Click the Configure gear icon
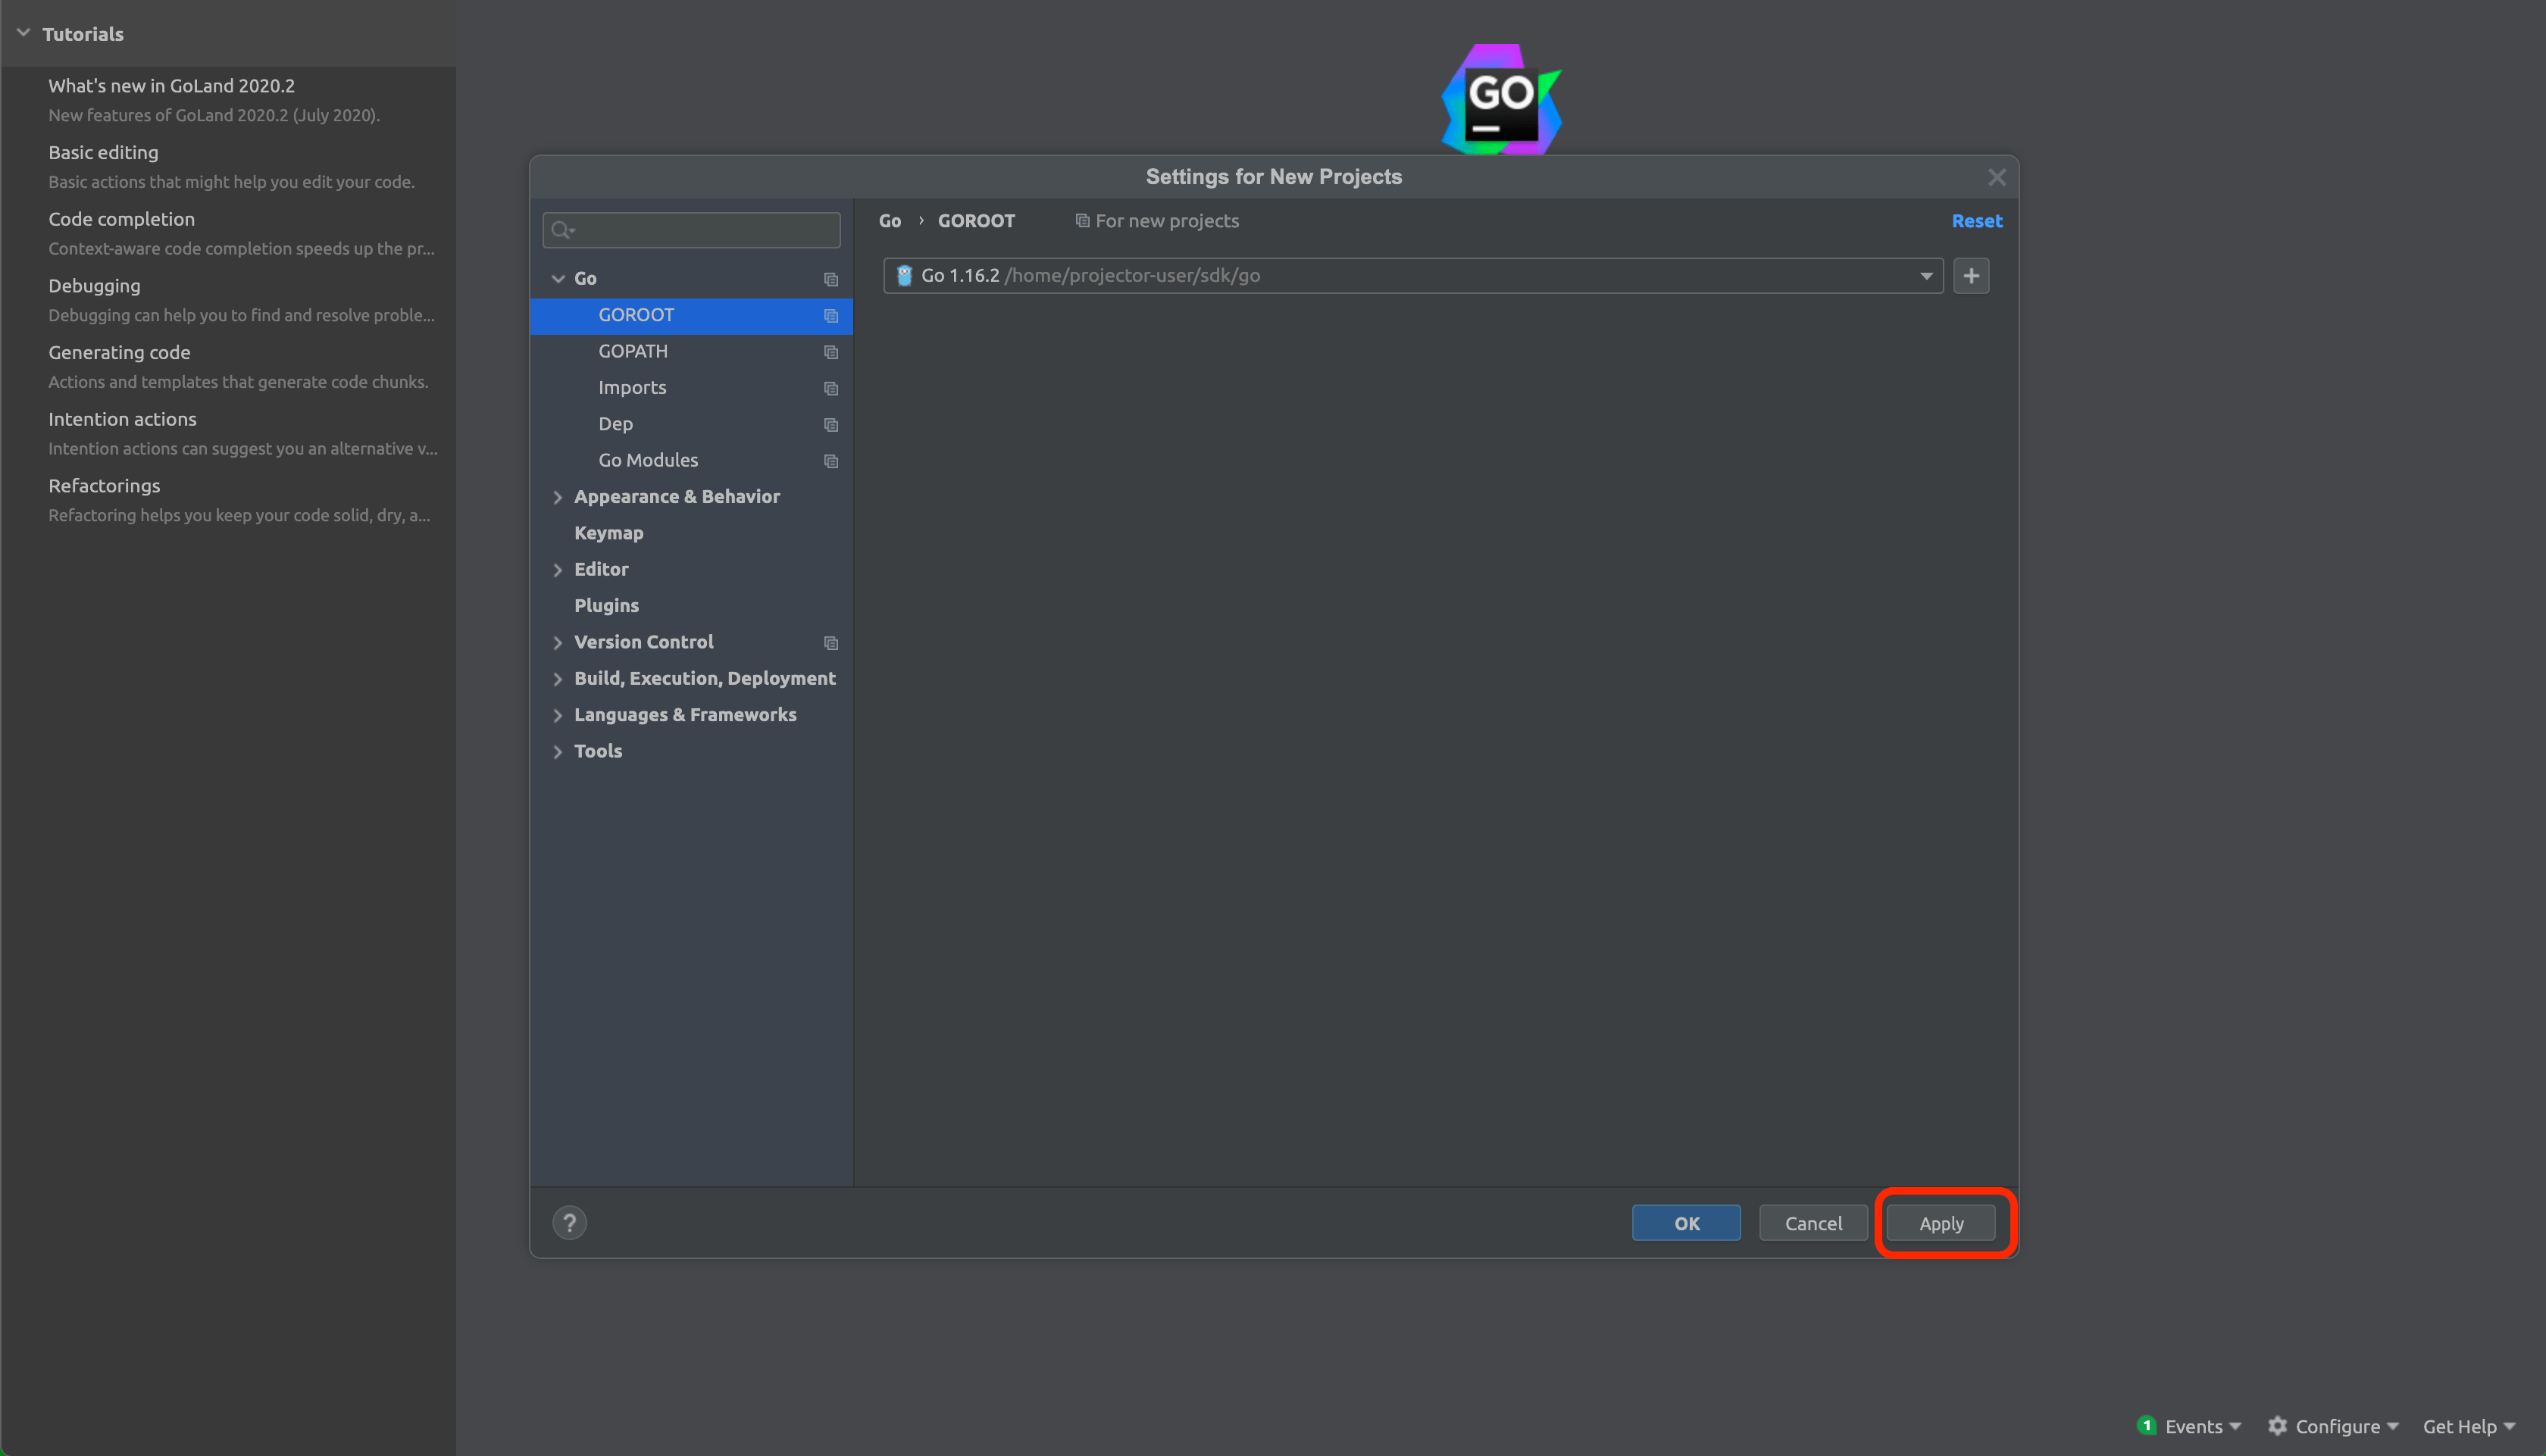The width and height of the screenshot is (2546, 1456). pos(2277,1426)
